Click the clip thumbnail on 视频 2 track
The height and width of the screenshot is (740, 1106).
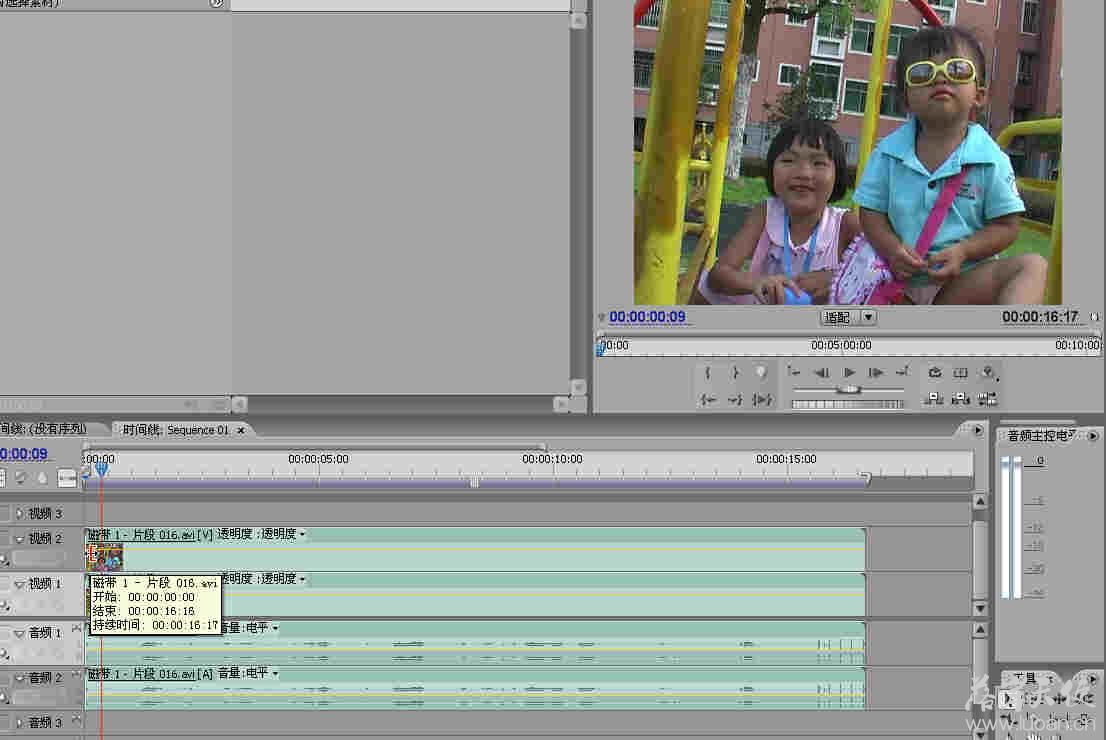(105, 557)
